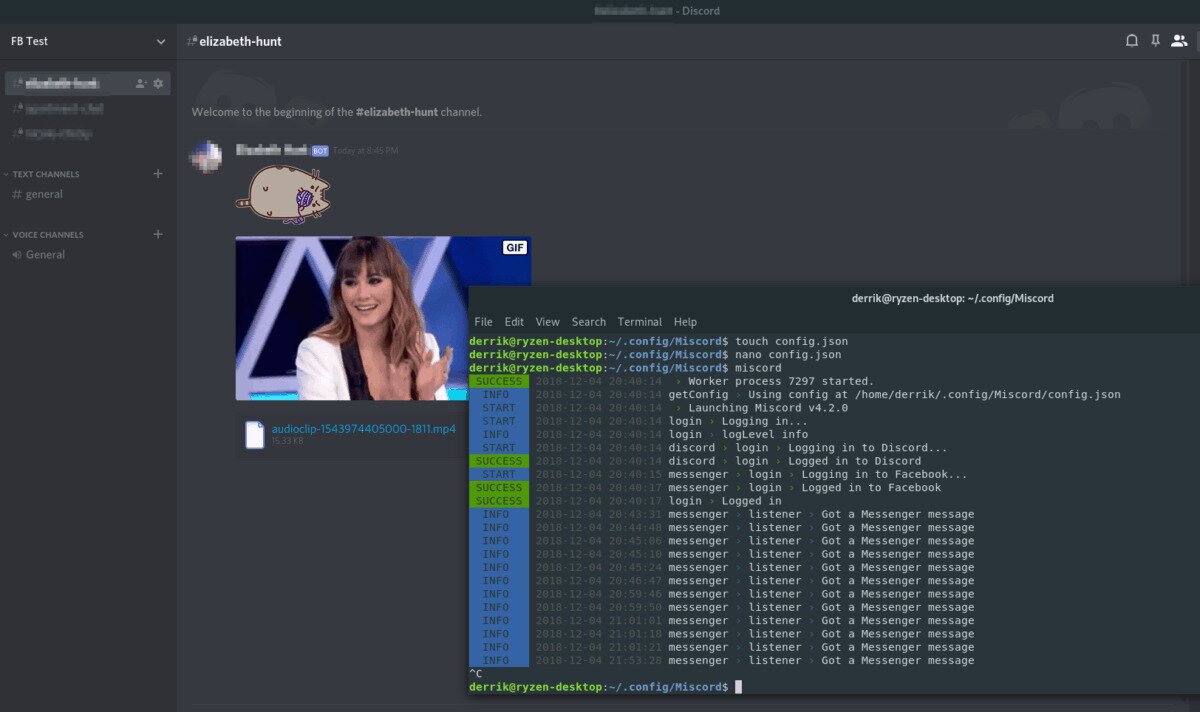Add a channel under TEXT CHANNELS

coord(157,174)
